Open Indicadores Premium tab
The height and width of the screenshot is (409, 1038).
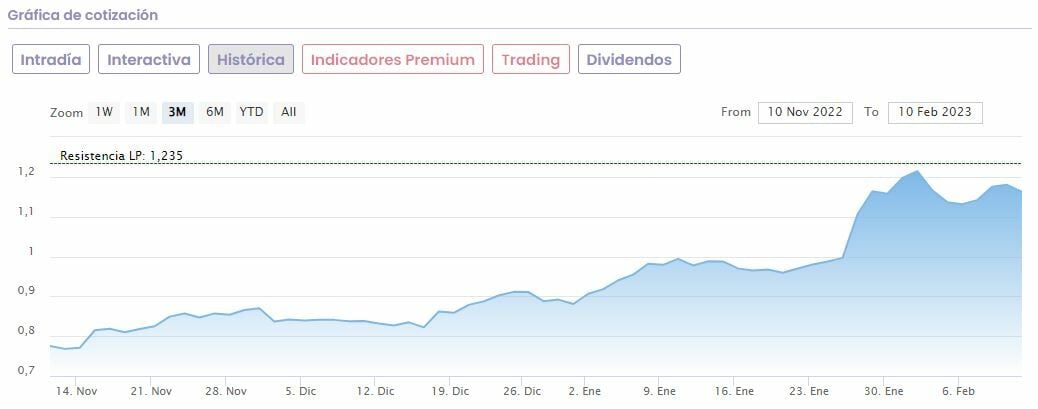(393, 60)
